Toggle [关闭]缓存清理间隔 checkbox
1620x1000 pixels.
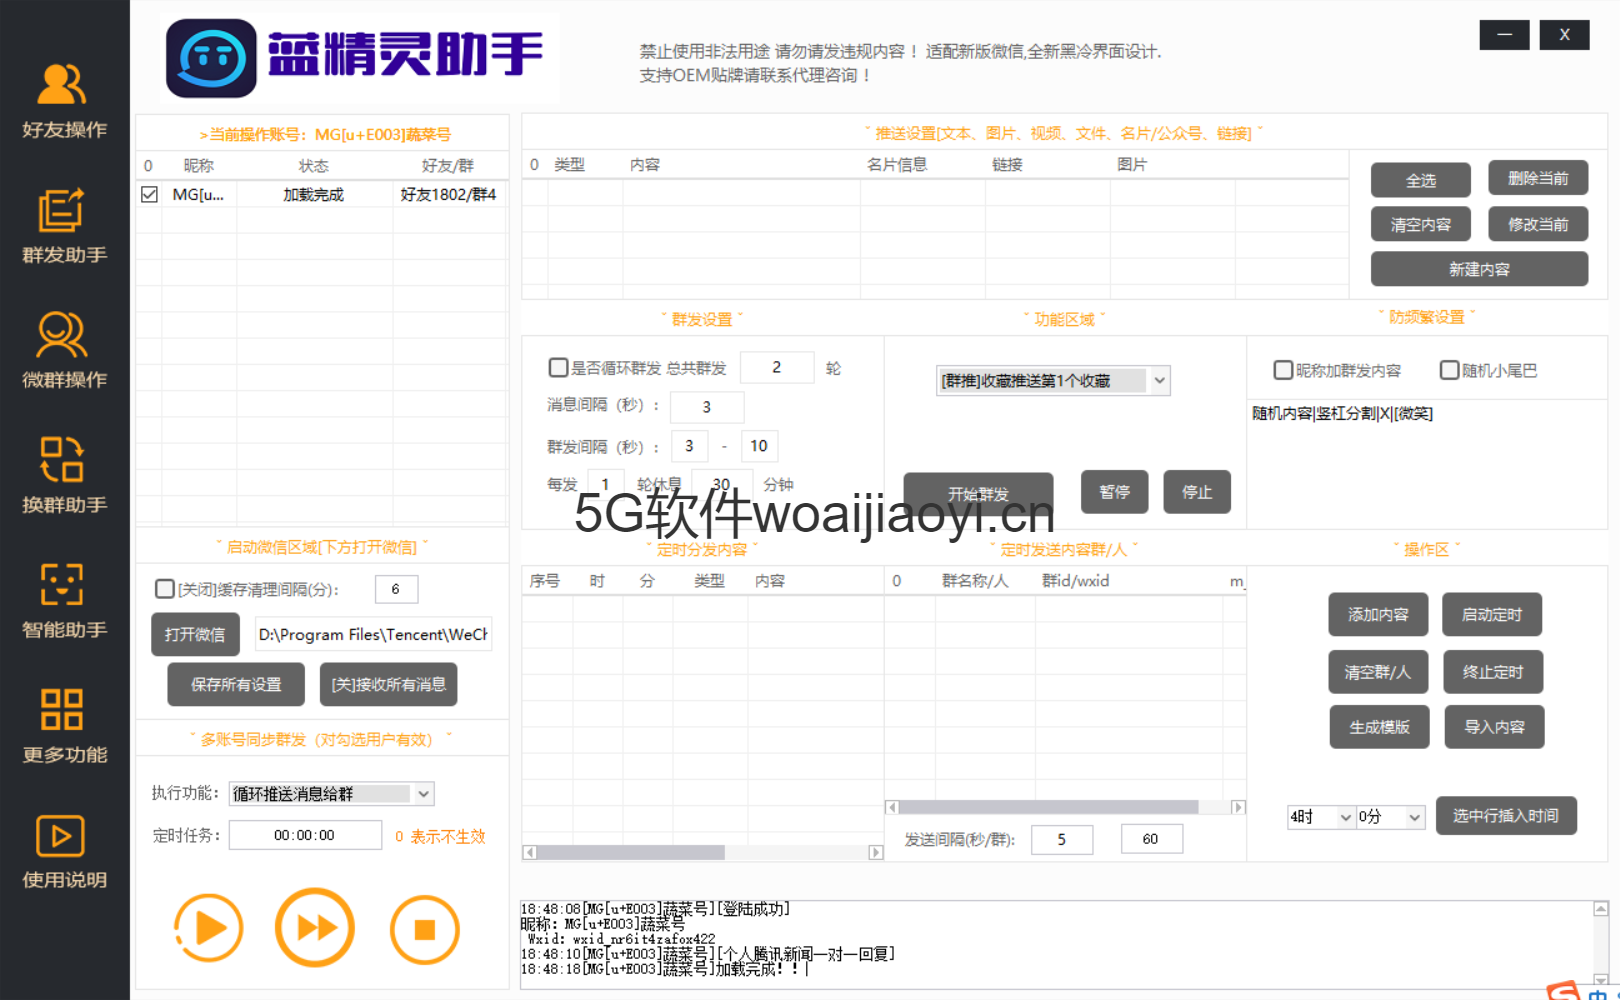coord(165,589)
